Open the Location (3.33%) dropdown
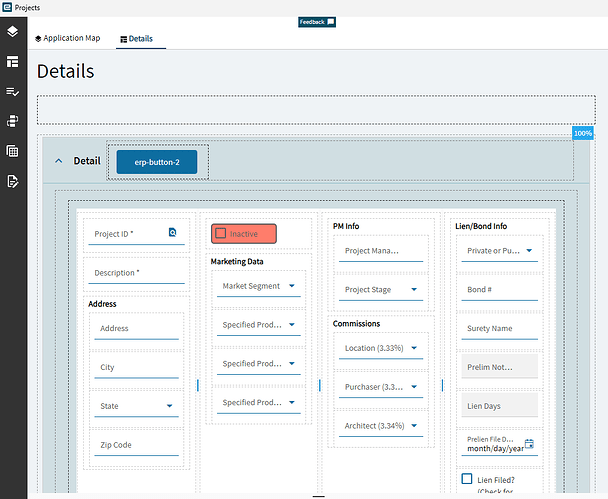The image size is (608, 499). (x=381, y=348)
